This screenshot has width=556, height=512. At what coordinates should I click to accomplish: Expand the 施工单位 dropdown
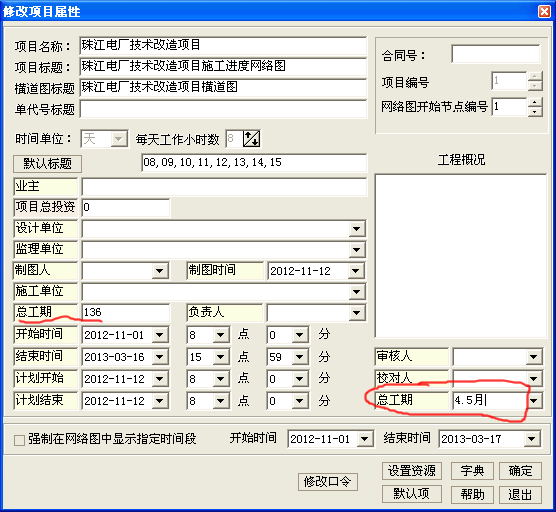pyautogui.click(x=356, y=292)
